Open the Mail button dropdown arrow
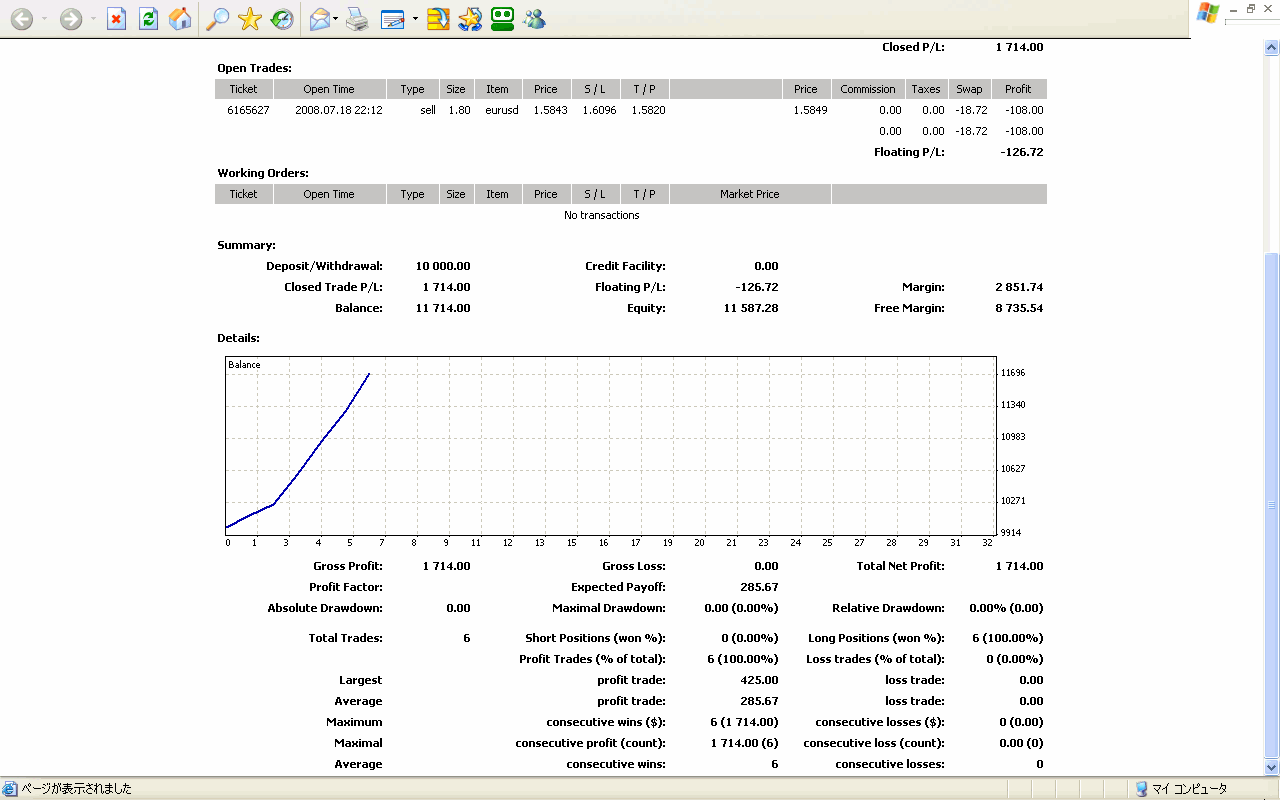 pyautogui.click(x=336, y=19)
